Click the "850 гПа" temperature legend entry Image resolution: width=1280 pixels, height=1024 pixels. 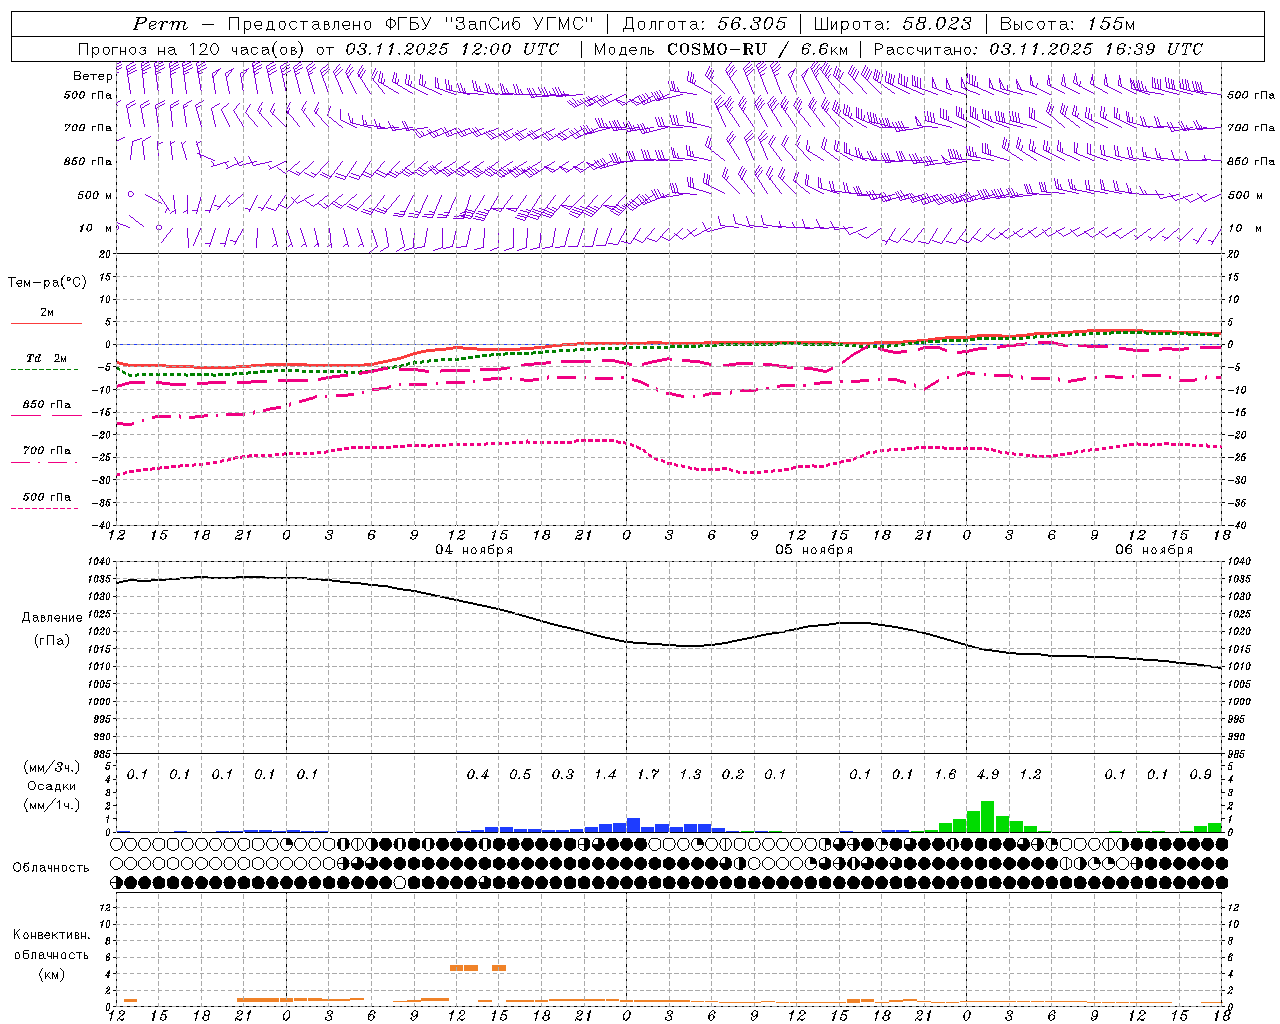point(47,405)
